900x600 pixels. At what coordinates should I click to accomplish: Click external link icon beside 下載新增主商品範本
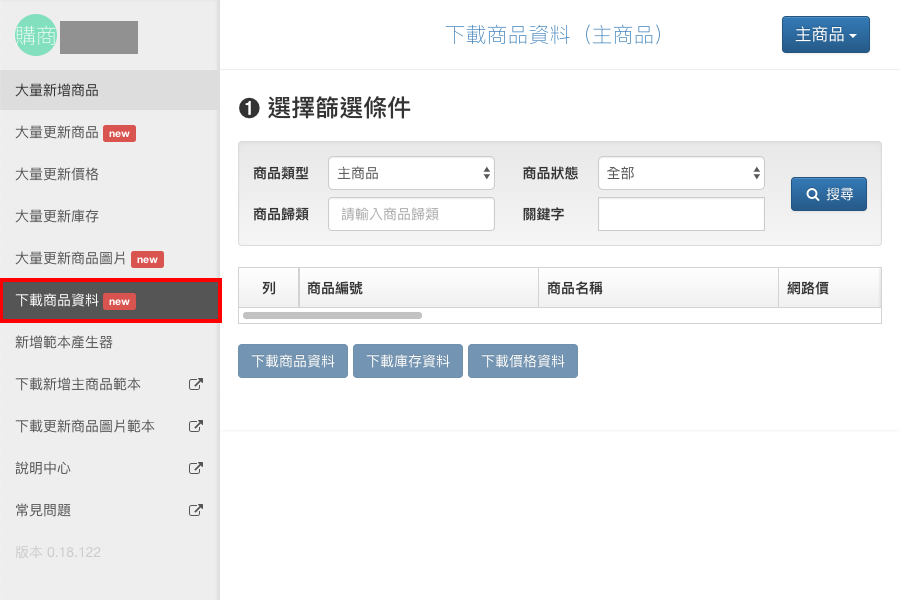coord(196,384)
